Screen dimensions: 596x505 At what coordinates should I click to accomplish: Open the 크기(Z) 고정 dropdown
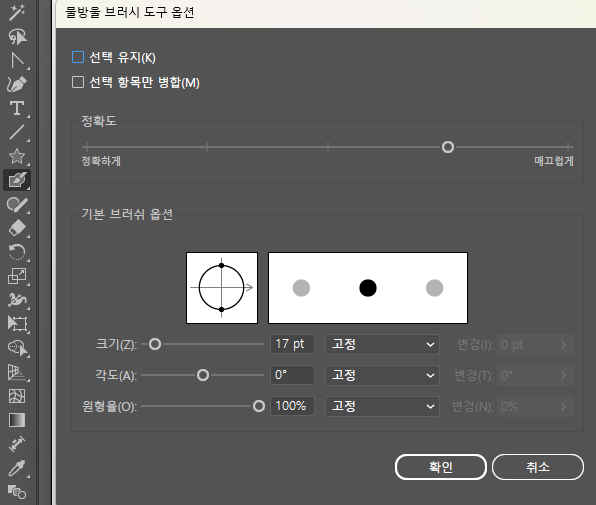pyautogui.click(x=382, y=344)
